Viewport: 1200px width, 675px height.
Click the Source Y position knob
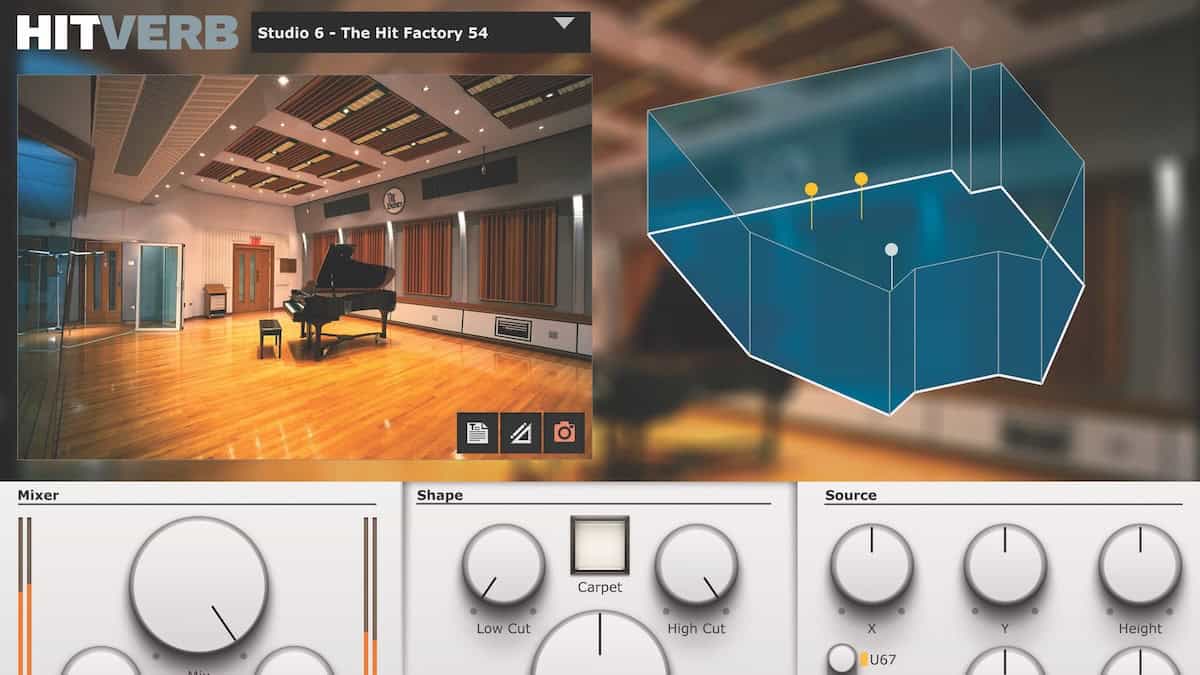click(1005, 565)
